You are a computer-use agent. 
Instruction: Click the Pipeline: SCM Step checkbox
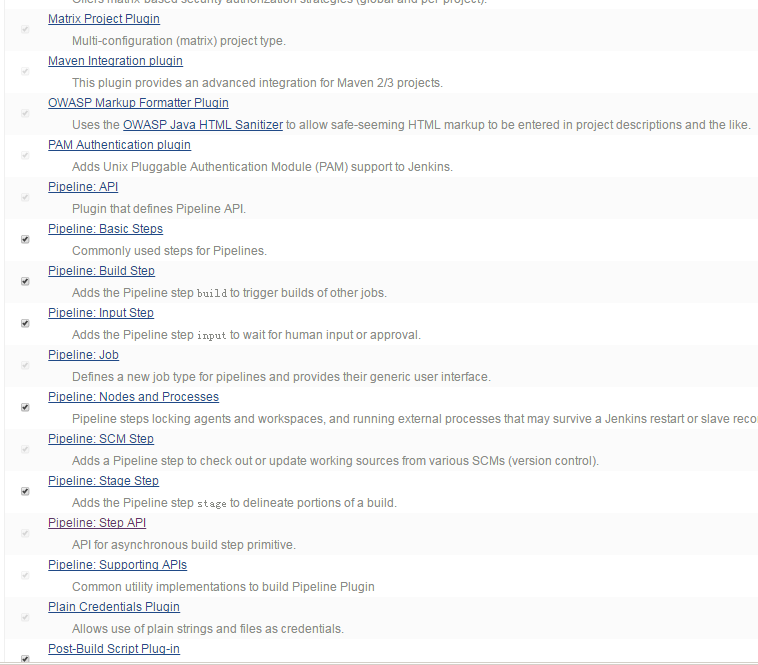(25, 450)
